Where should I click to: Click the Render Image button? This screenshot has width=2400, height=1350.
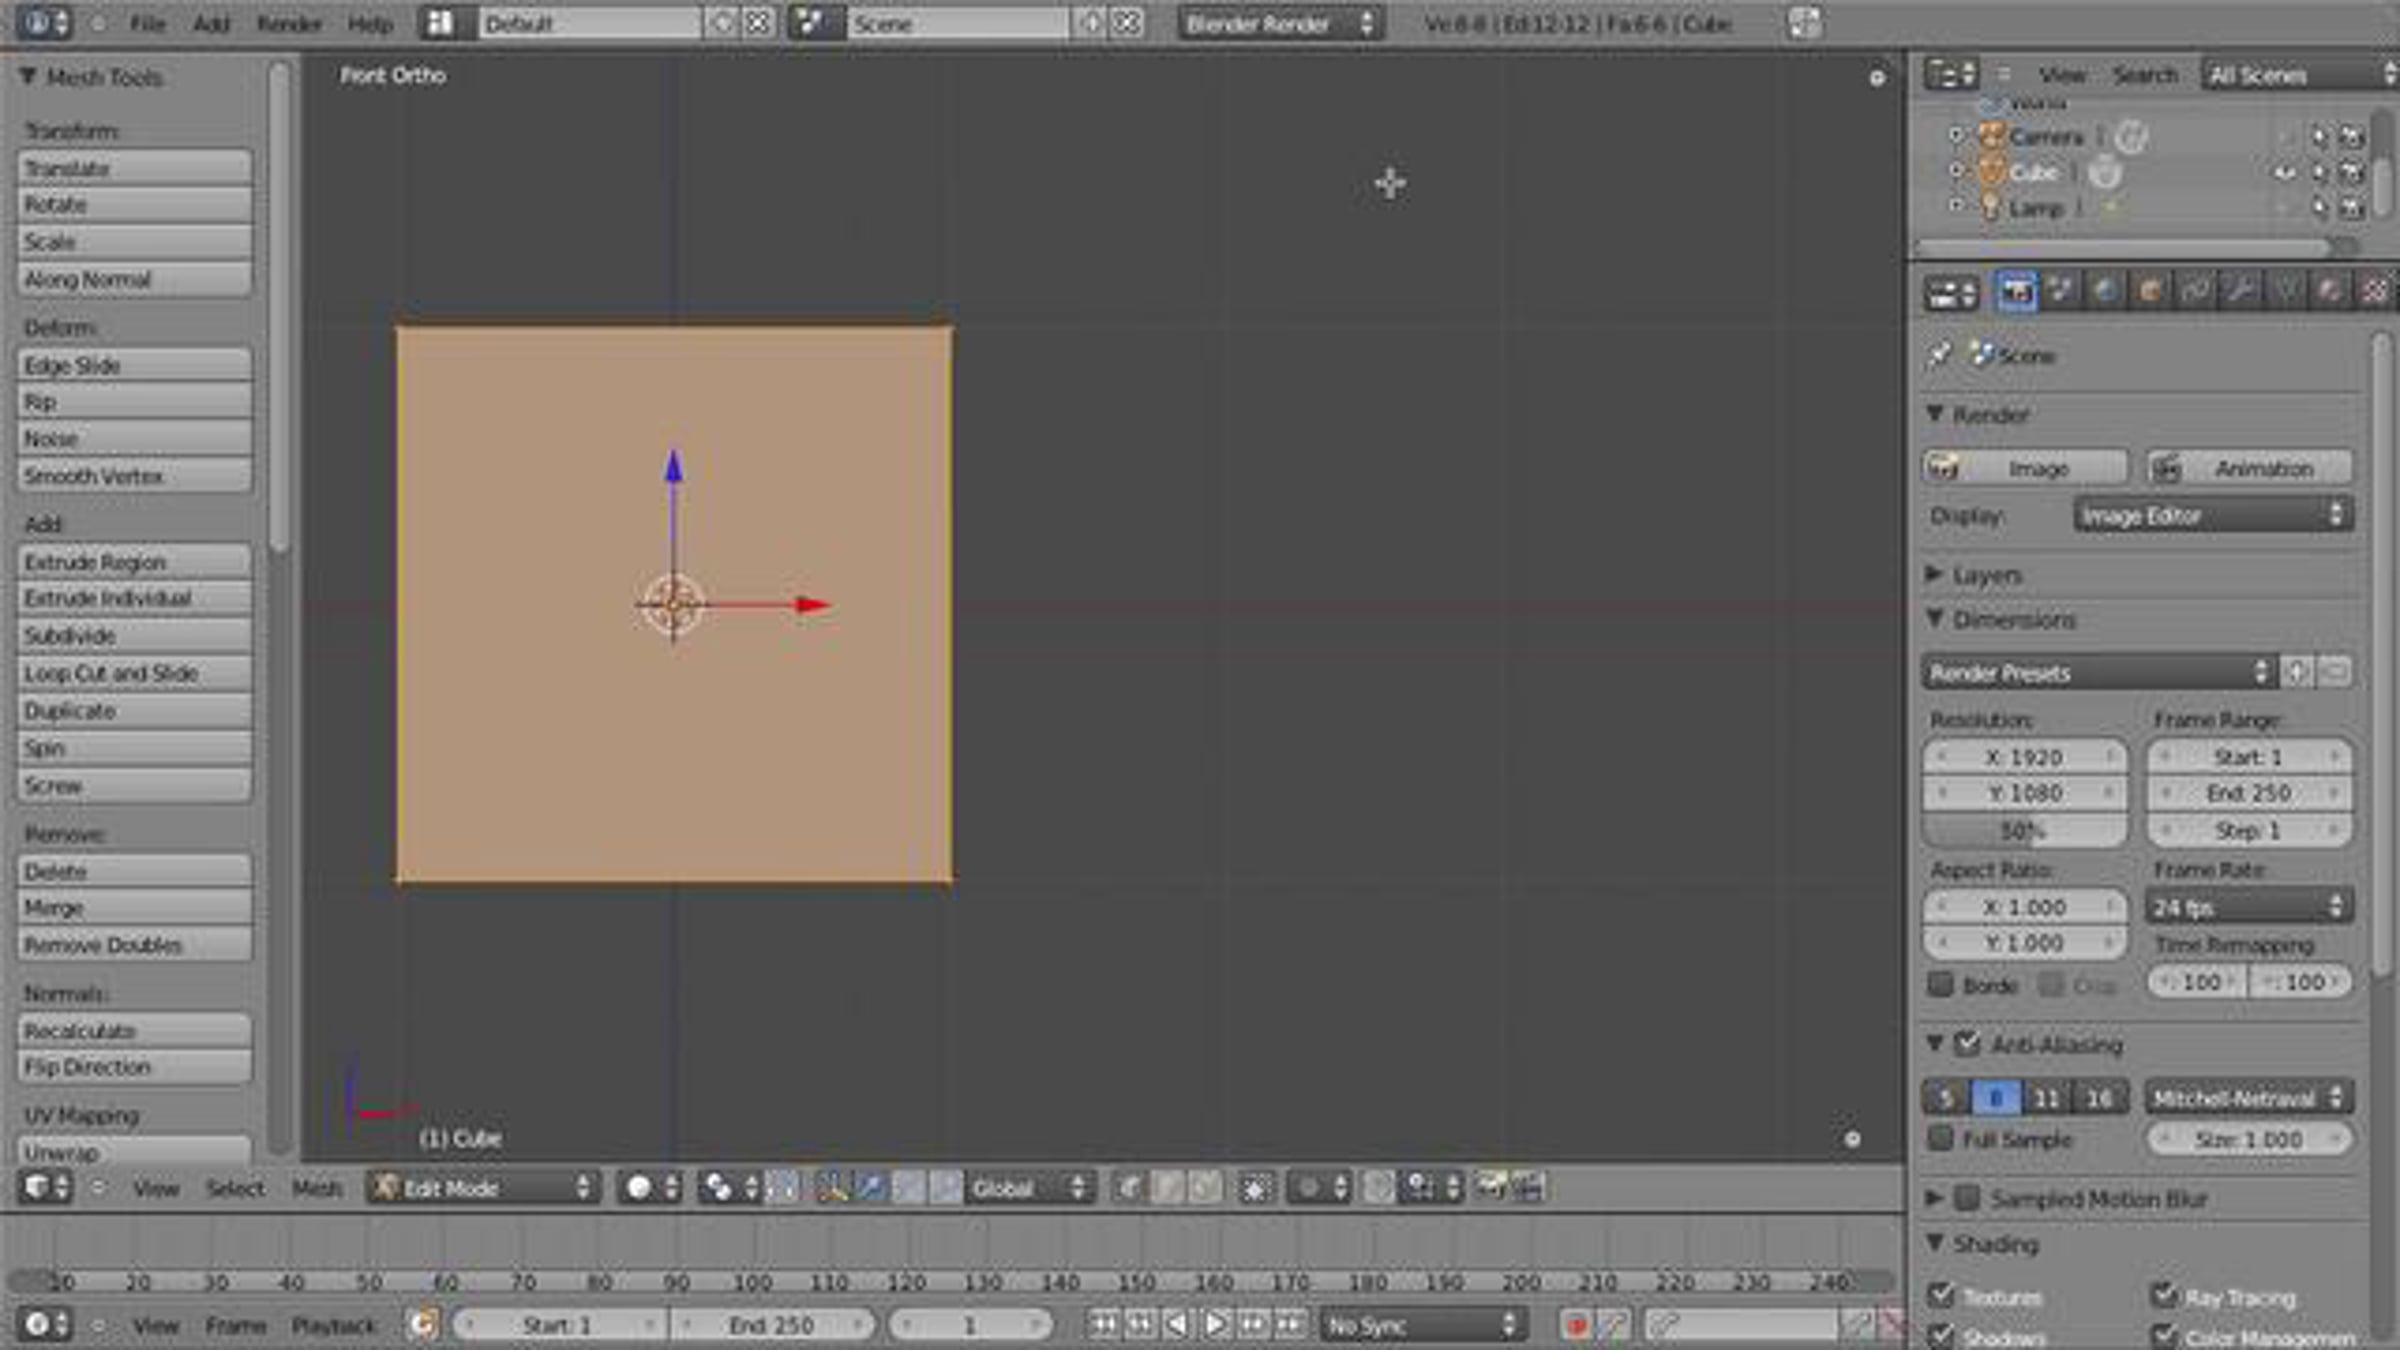[2025, 468]
